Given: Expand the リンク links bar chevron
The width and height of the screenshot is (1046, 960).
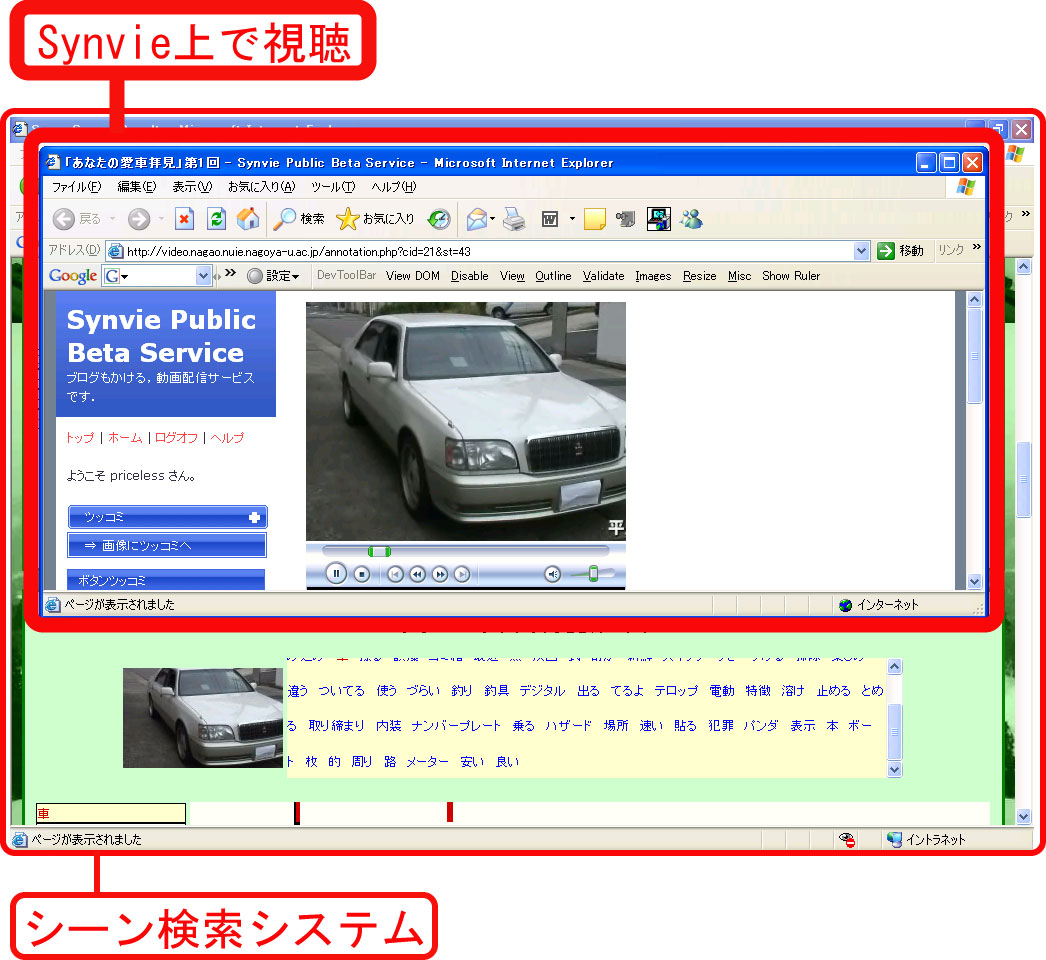Looking at the screenshot, I should pos(977,247).
